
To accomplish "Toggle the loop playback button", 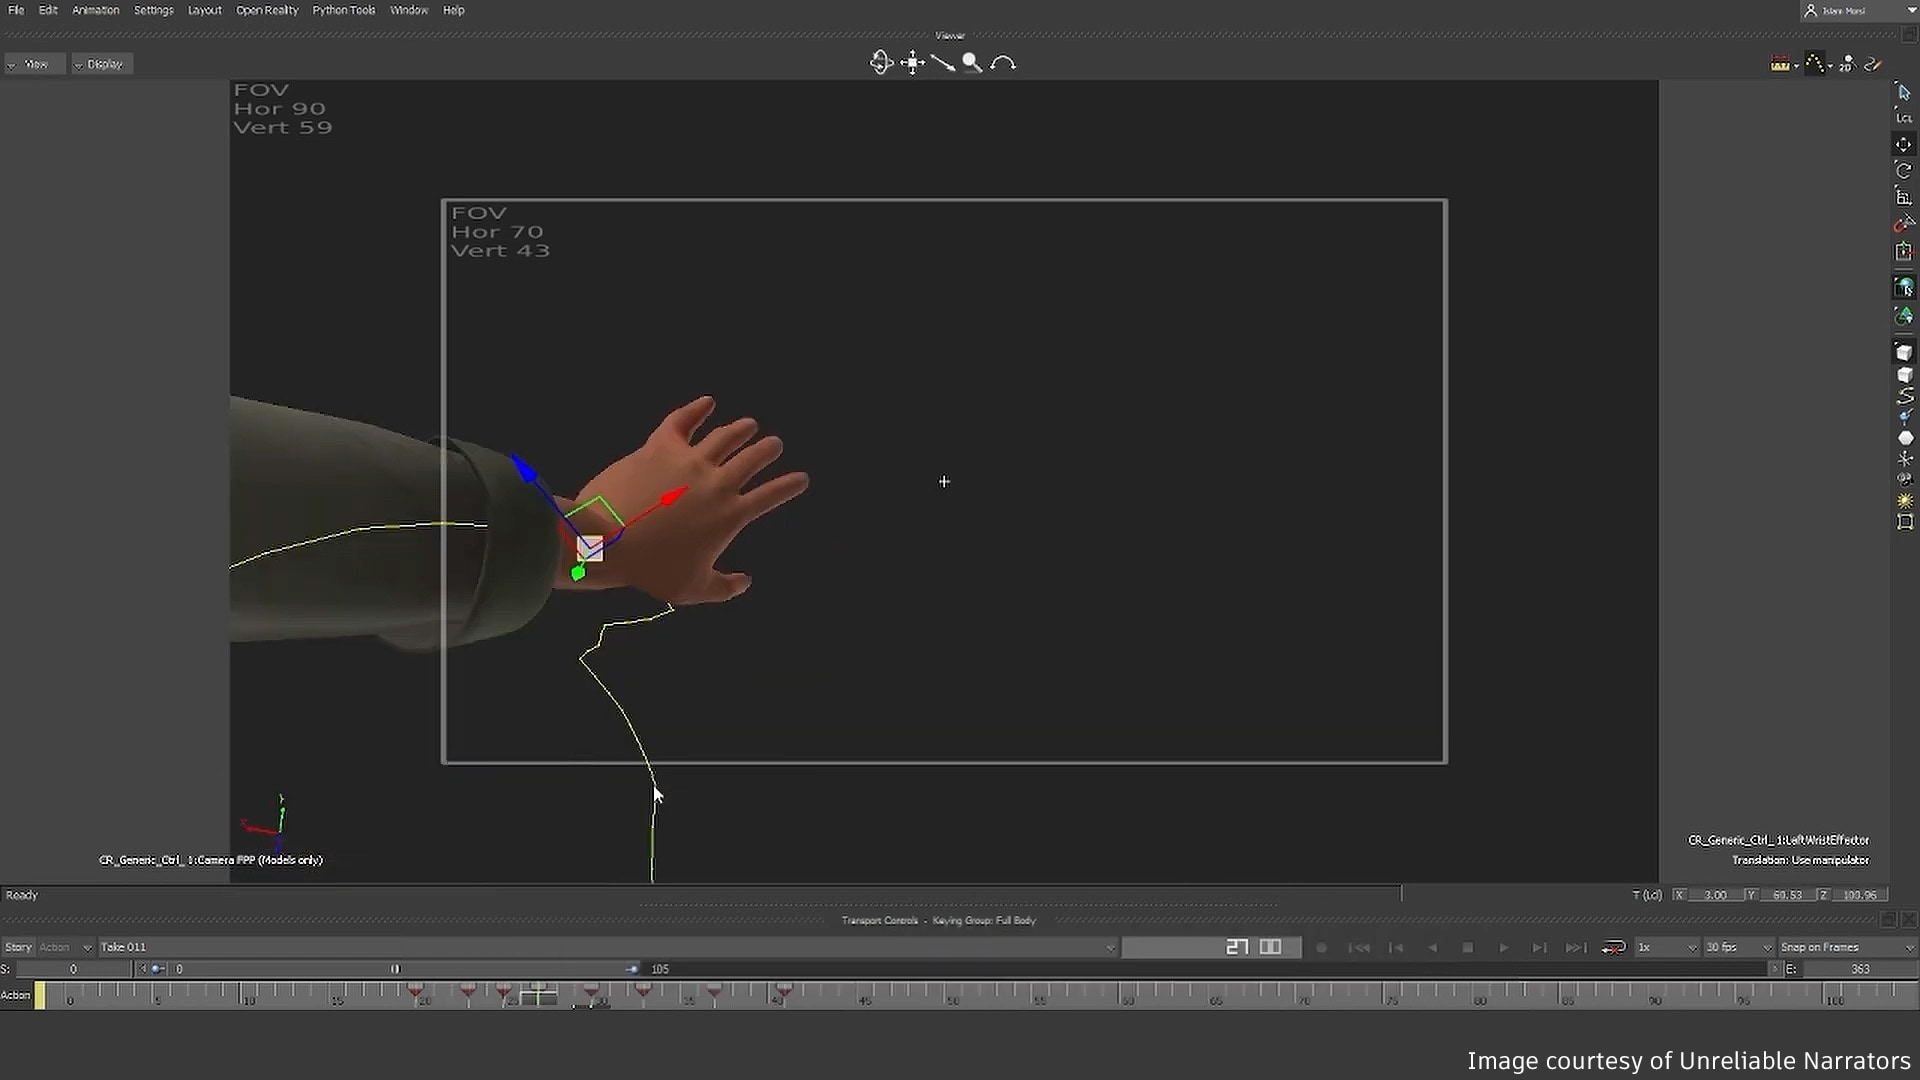I will coord(1613,947).
